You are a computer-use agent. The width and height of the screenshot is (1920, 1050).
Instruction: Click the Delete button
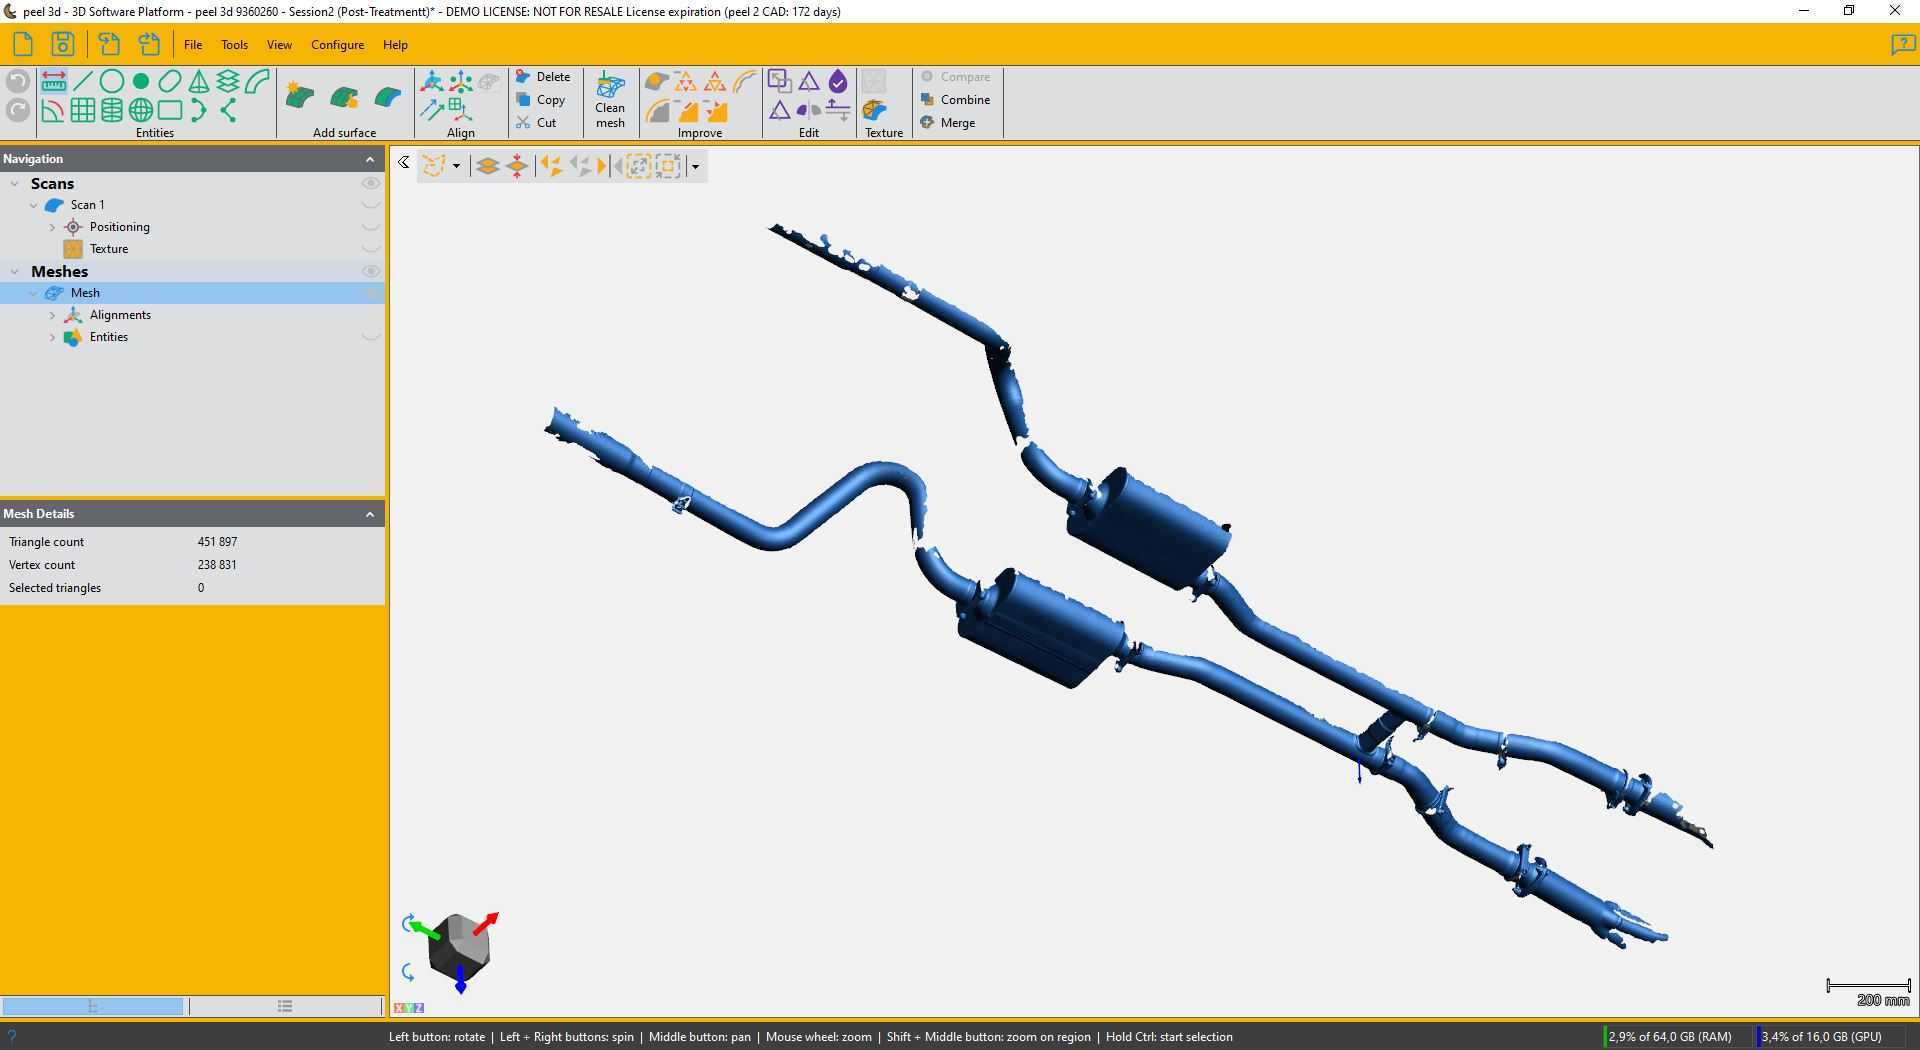point(543,77)
